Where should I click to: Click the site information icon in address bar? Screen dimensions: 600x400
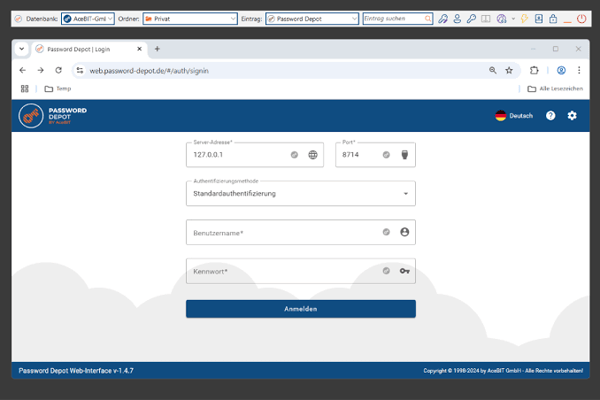[80, 70]
